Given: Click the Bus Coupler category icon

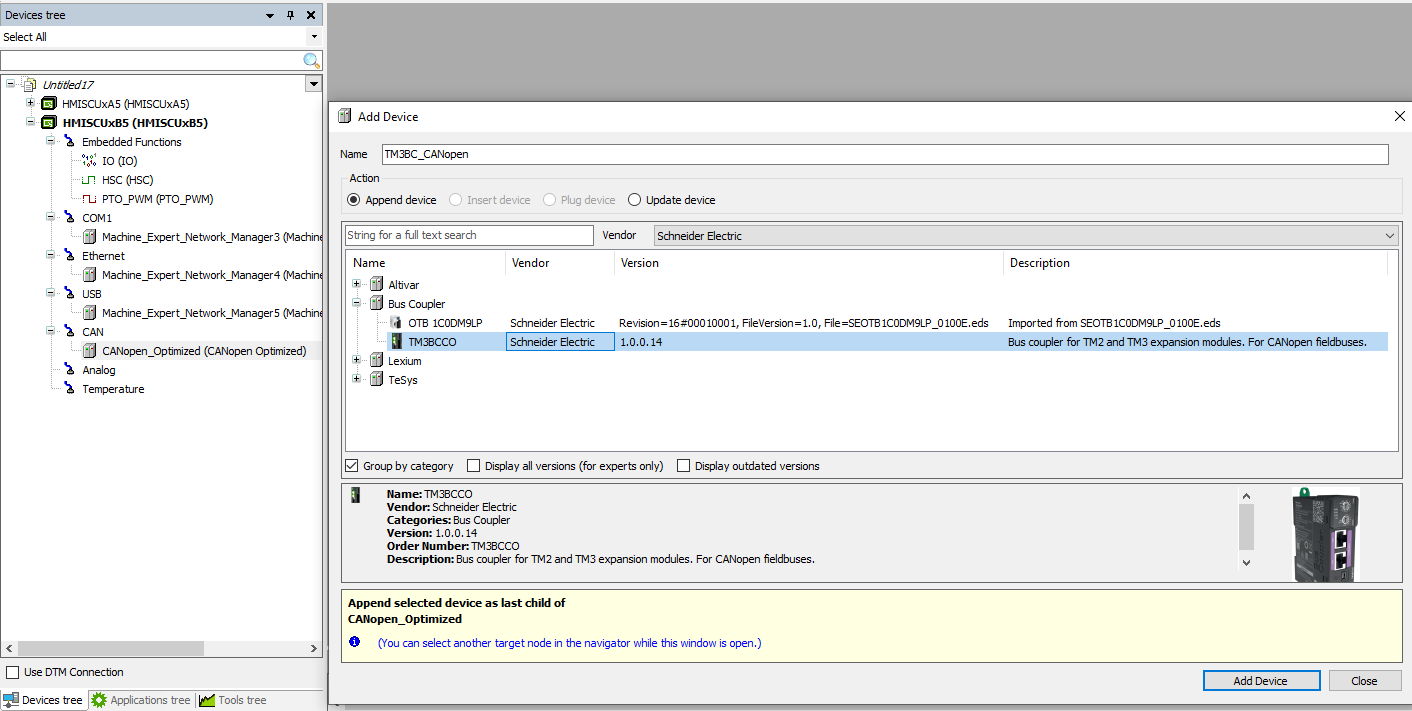Looking at the screenshot, I should click(x=376, y=304).
